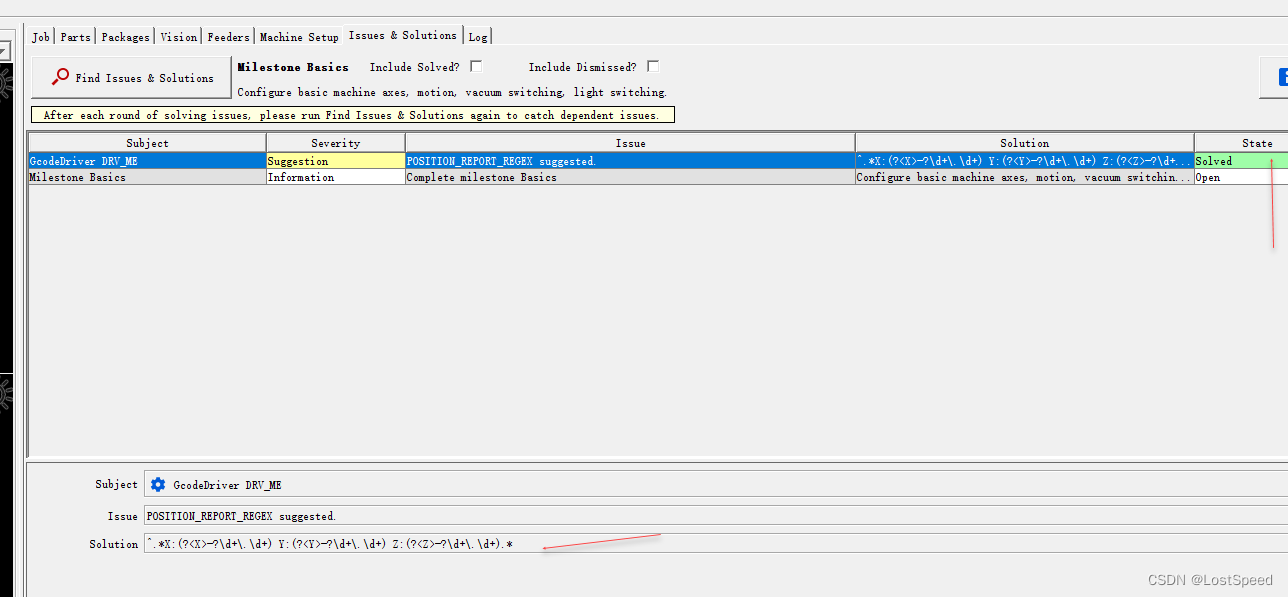Enable the Include Dismissed? checkbox
Viewport: 1288px width, 597px height.
point(653,65)
